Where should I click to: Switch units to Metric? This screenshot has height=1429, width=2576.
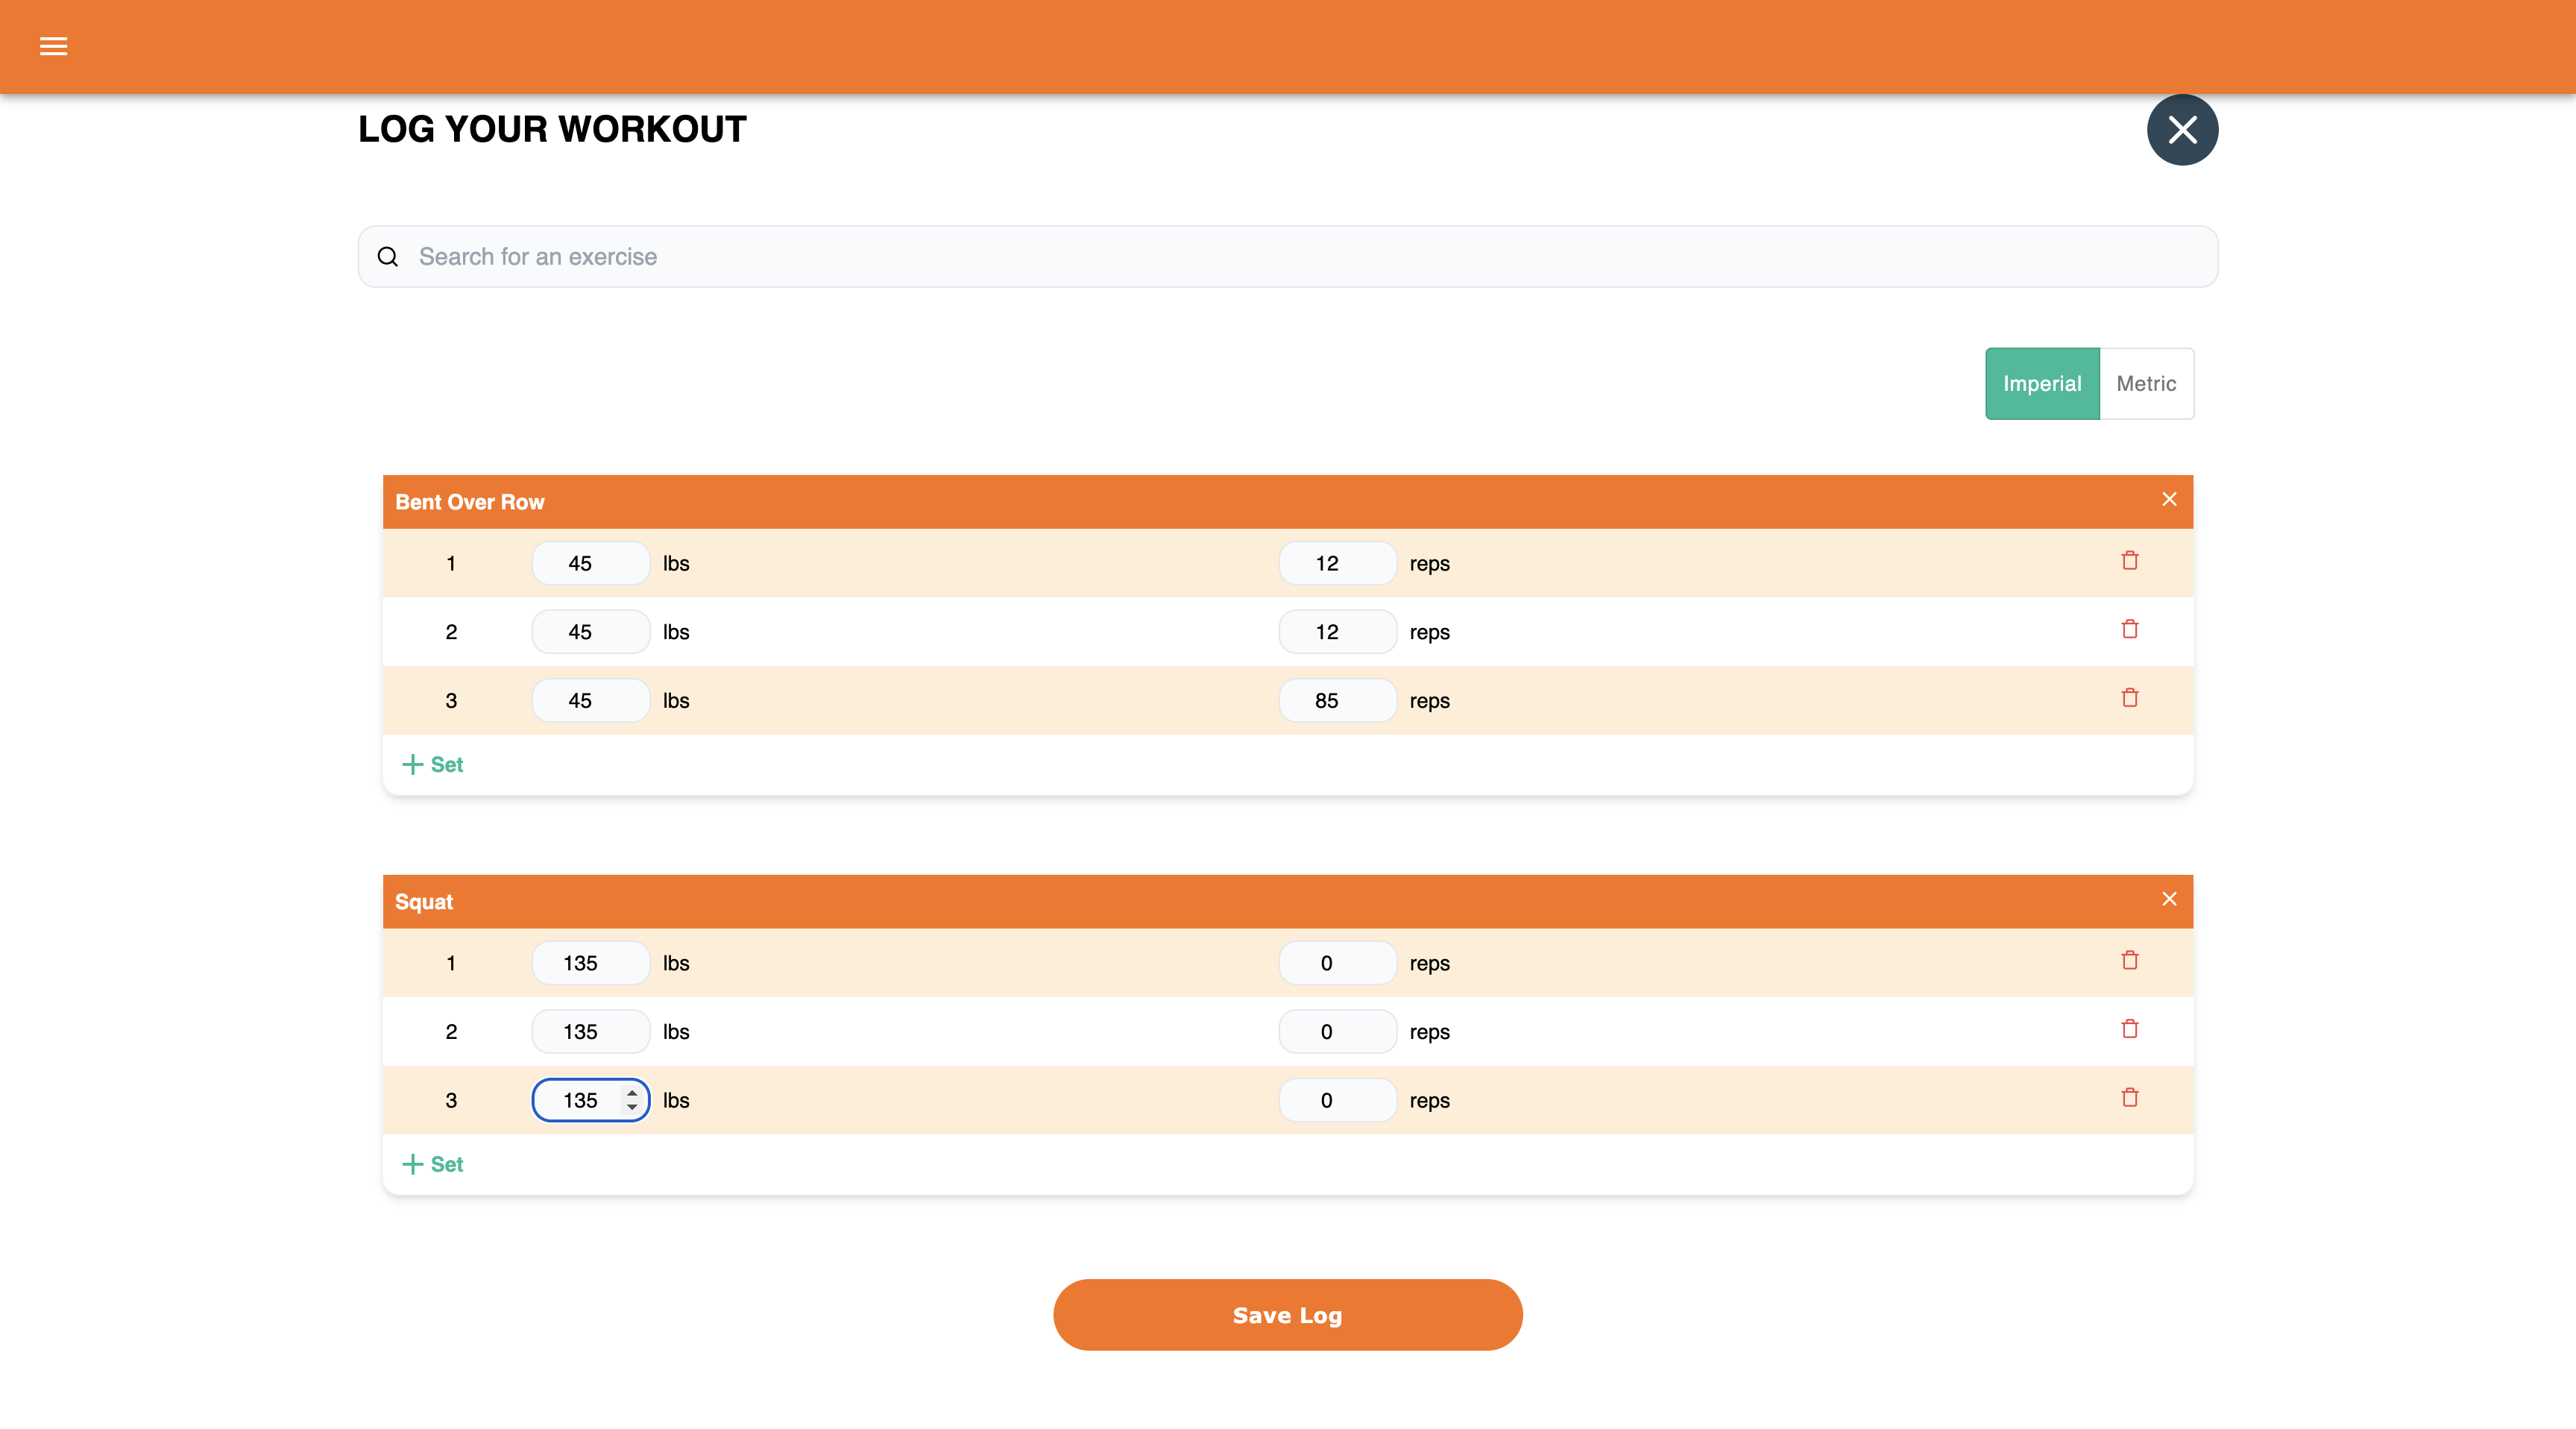point(2146,384)
